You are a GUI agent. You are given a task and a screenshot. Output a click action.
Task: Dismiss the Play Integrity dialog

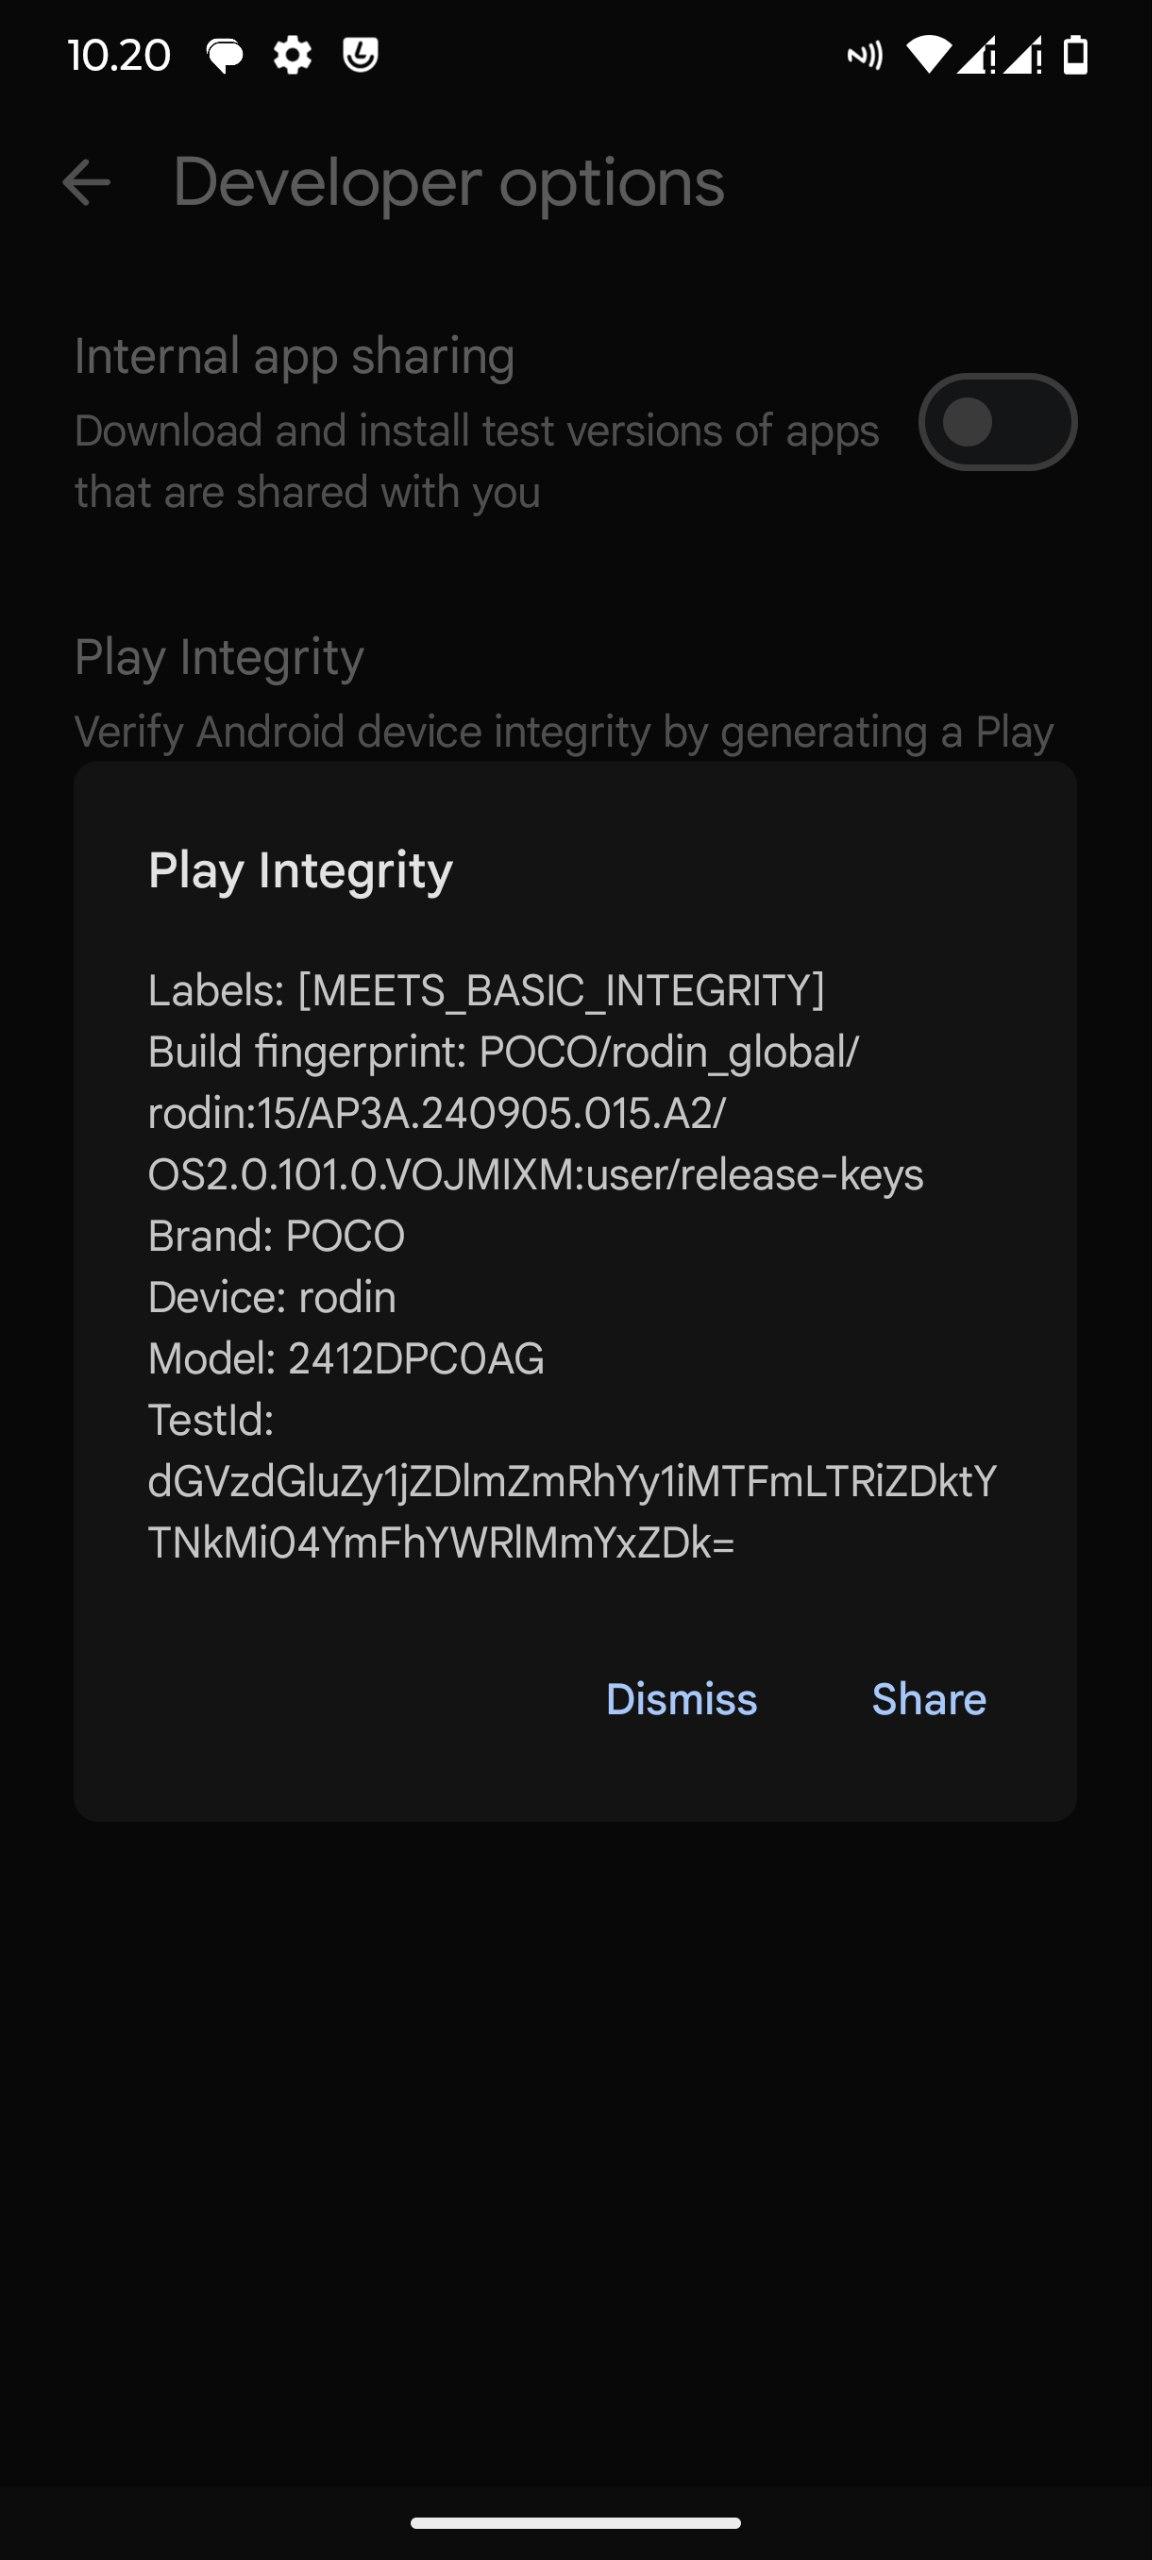[x=681, y=1699]
